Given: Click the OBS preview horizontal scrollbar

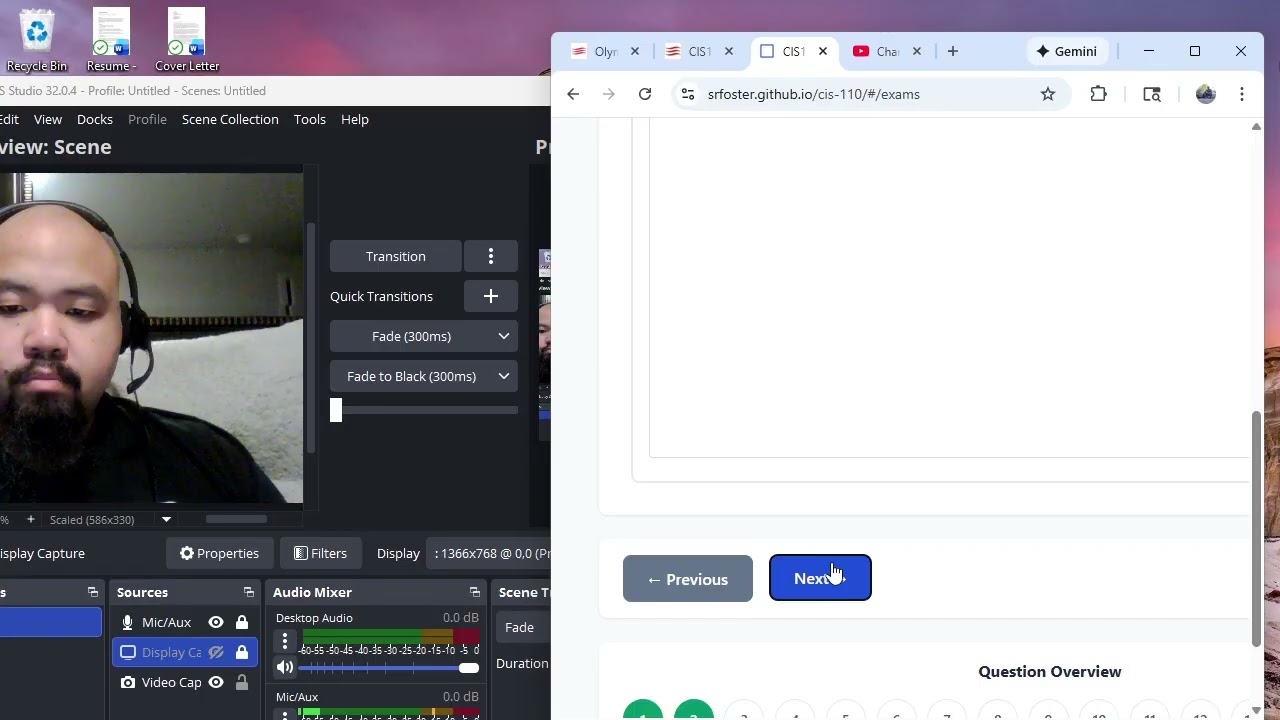Looking at the screenshot, I should [237, 519].
